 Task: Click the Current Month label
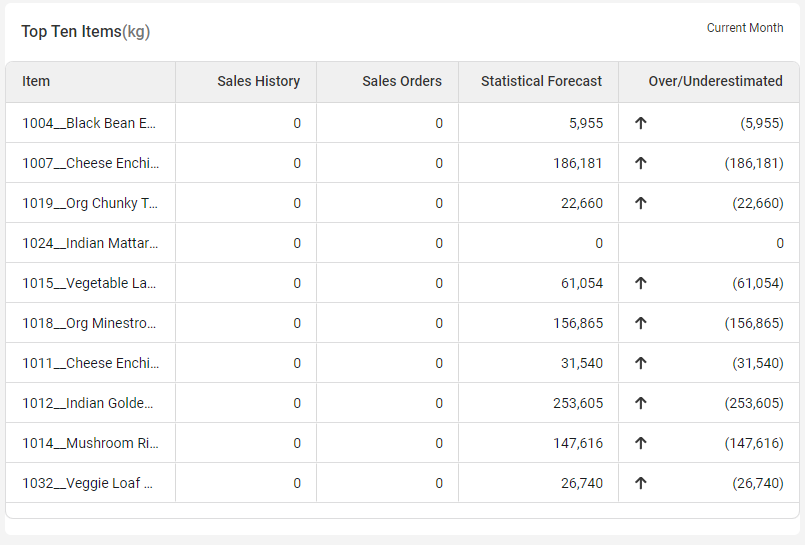[x=744, y=28]
